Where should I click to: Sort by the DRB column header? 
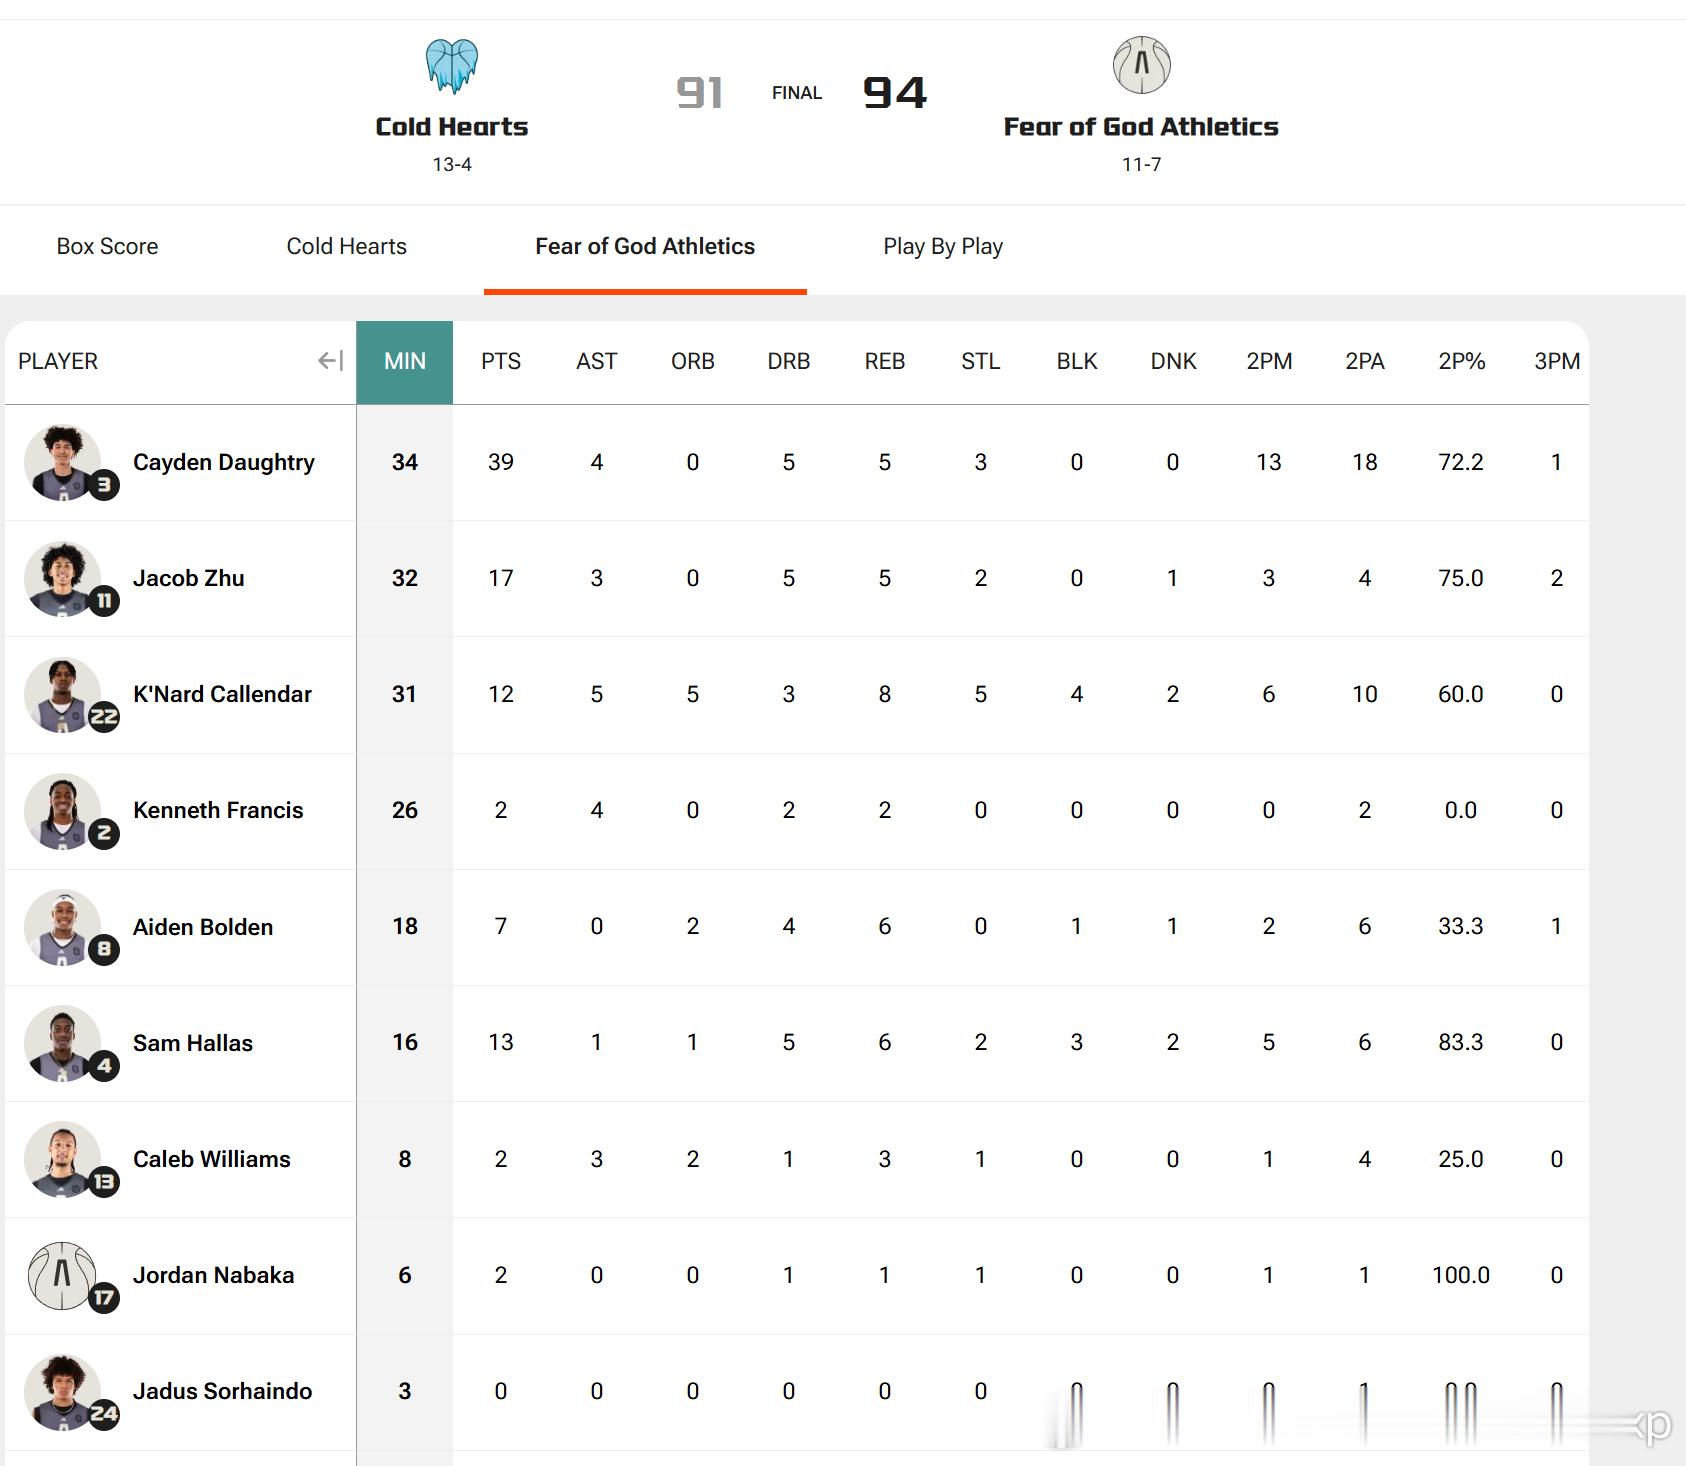[789, 361]
